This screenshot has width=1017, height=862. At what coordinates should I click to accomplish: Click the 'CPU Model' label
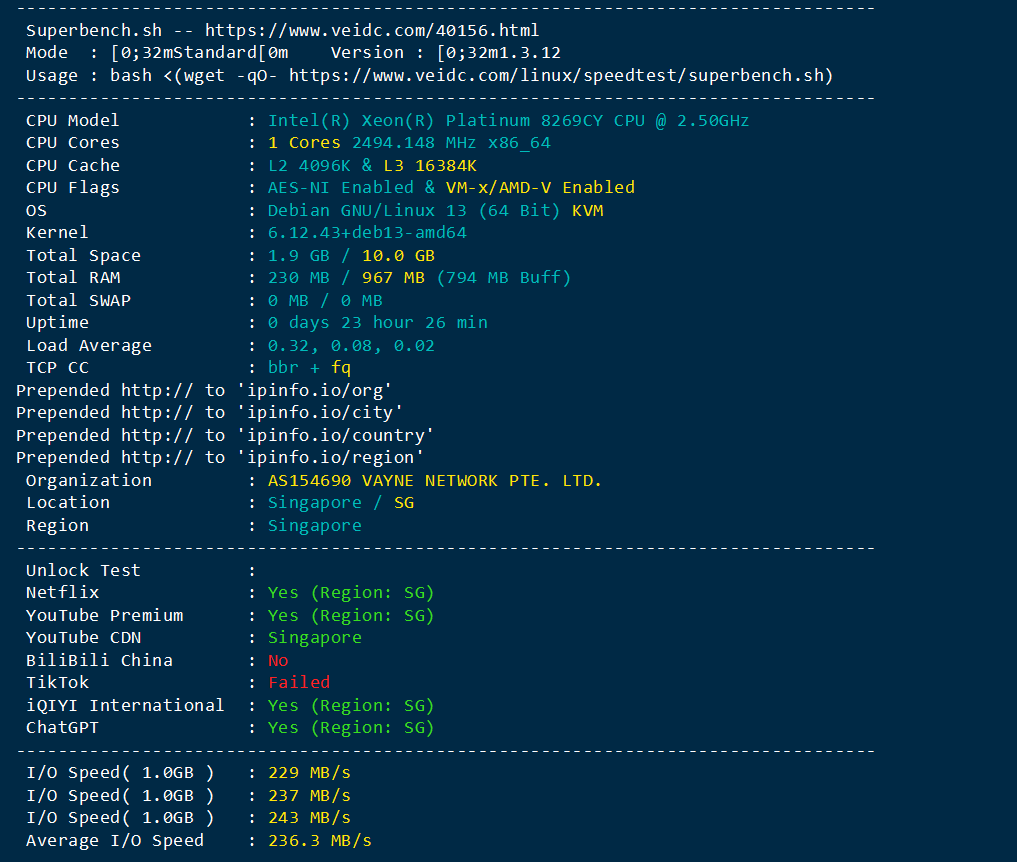(x=73, y=121)
